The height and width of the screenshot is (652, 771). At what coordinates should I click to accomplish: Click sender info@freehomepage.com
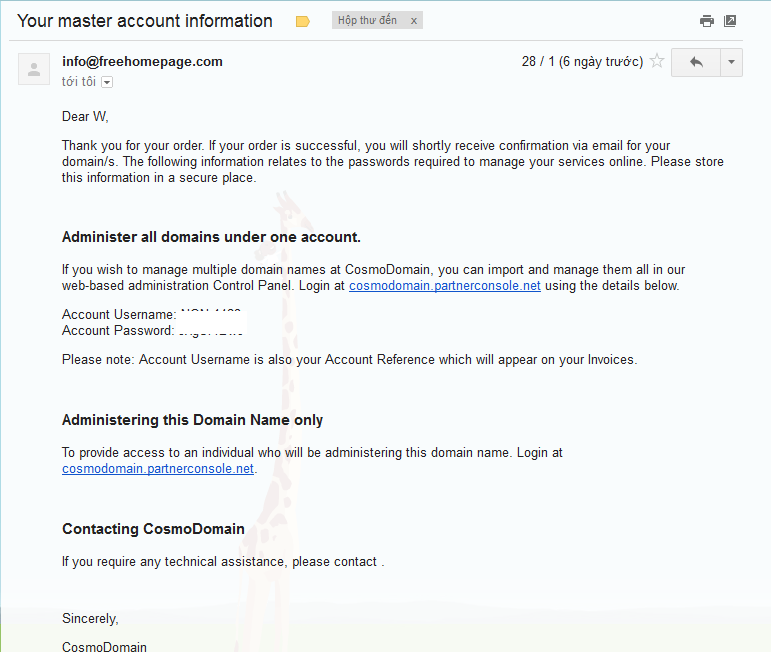click(142, 61)
